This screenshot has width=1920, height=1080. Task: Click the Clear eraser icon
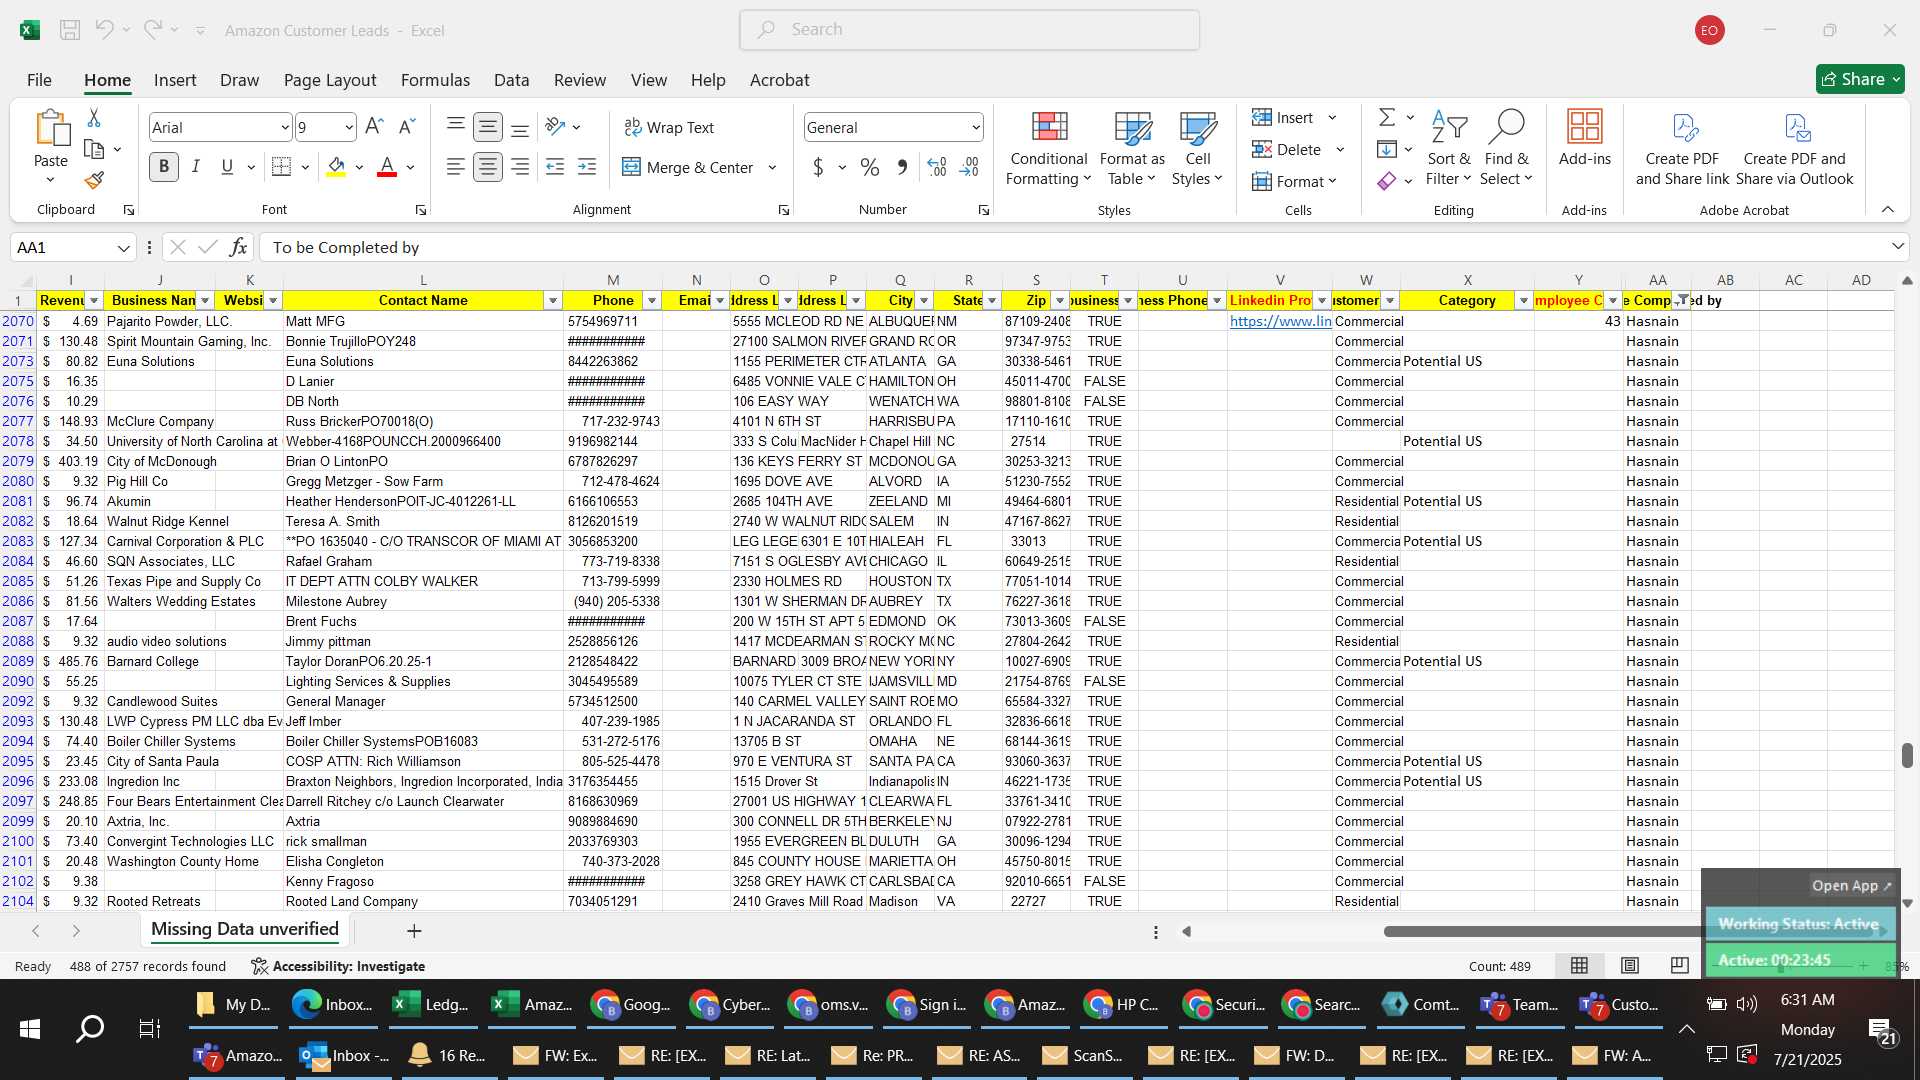(1387, 181)
